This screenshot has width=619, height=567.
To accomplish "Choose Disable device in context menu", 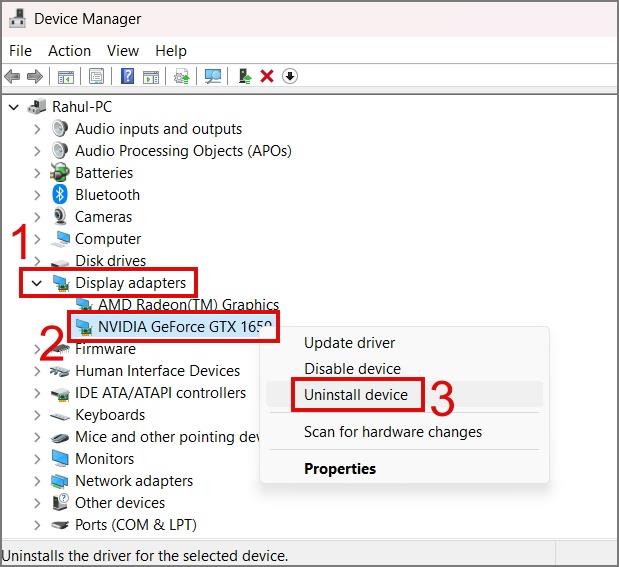I will 405,368.
